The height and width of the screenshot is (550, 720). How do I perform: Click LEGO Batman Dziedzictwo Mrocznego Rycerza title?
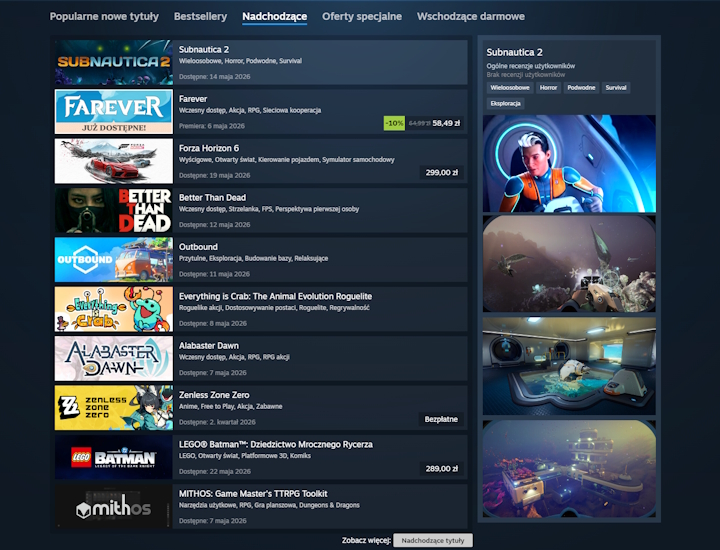click(x=276, y=444)
